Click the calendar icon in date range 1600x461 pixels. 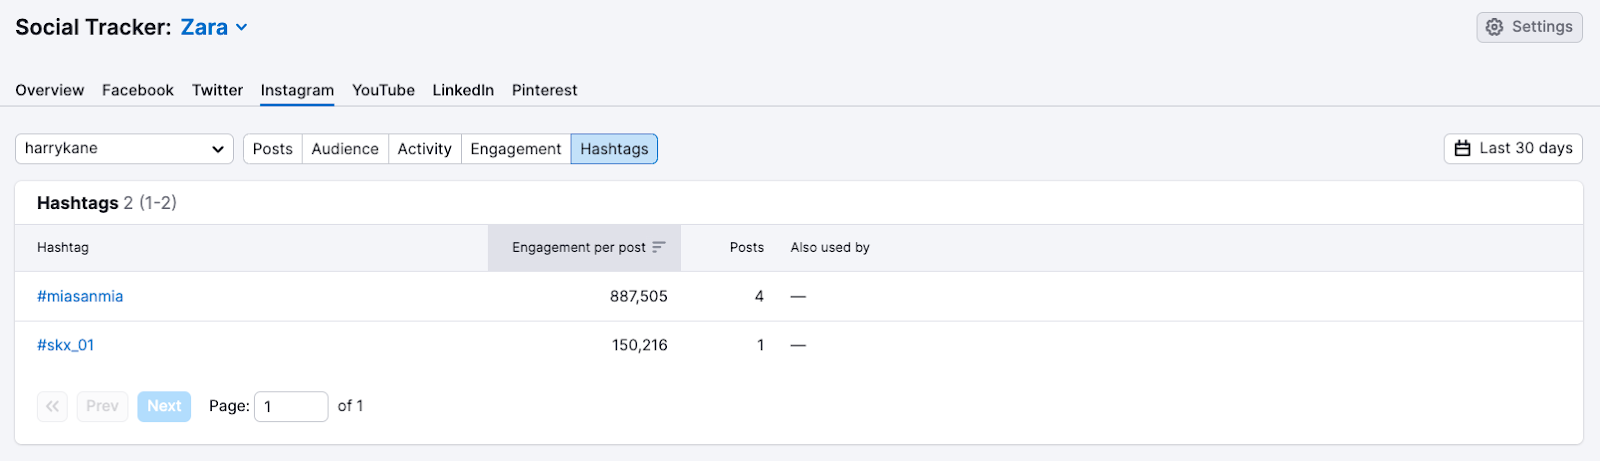(x=1462, y=148)
